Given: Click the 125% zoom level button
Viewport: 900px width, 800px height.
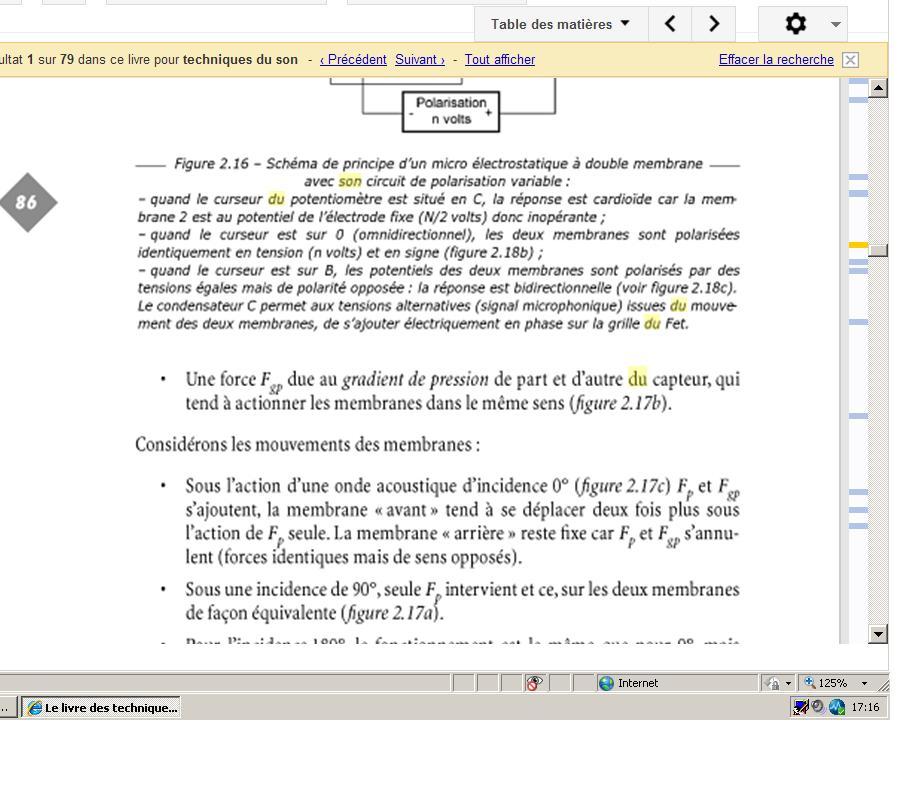Looking at the screenshot, I should (826, 683).
